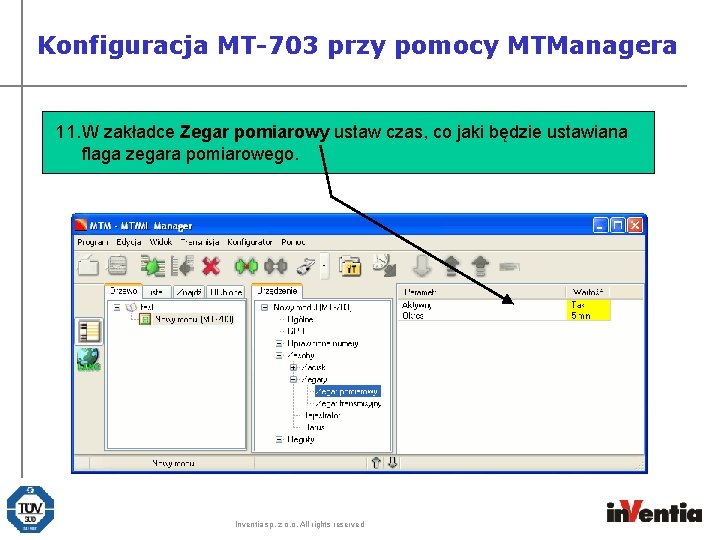Select Reguły in the device tree
The width and height of the screenshot is (720, 540).
(301, 439)
